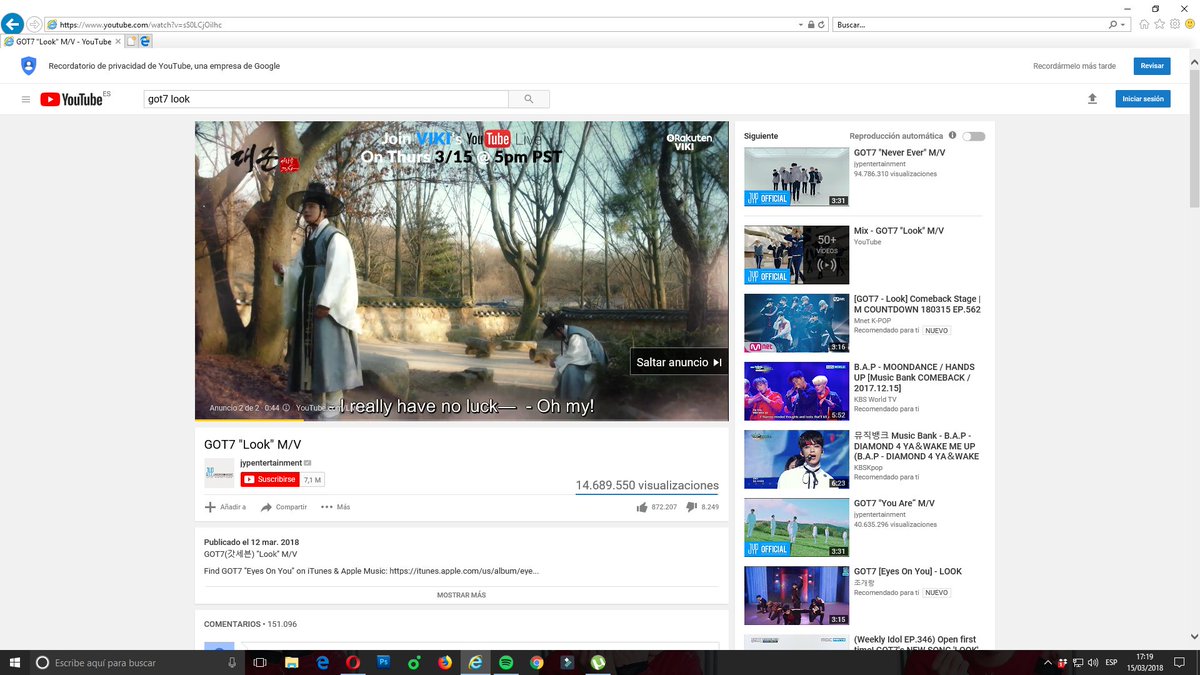Image resolution: width=1200 pixels, height=675 pixels.
Task: Click Añadir a plus icon
Action: pos(210,507)
